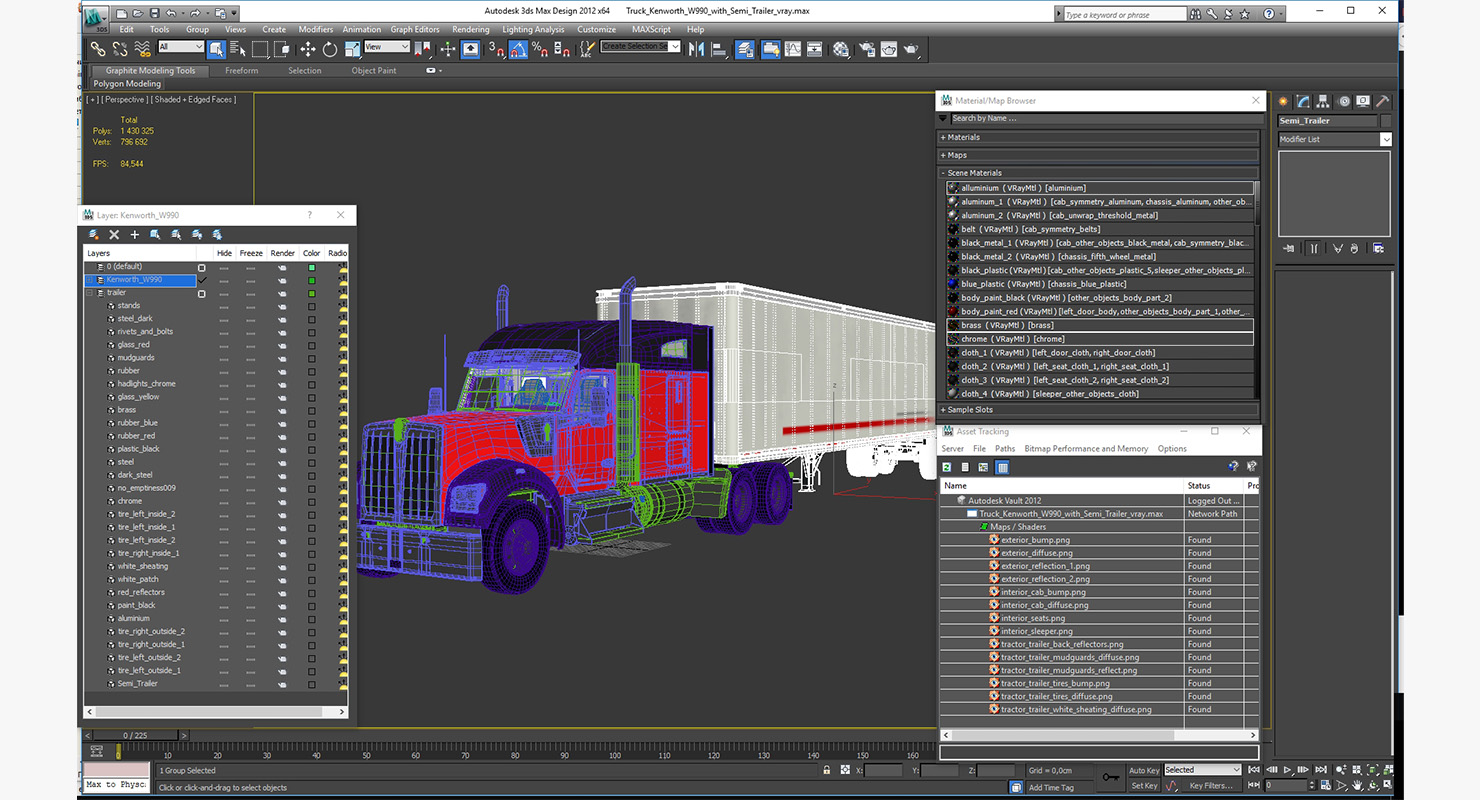Click the Mirror tool icon

pyautogui.click(x=697, y=49)
